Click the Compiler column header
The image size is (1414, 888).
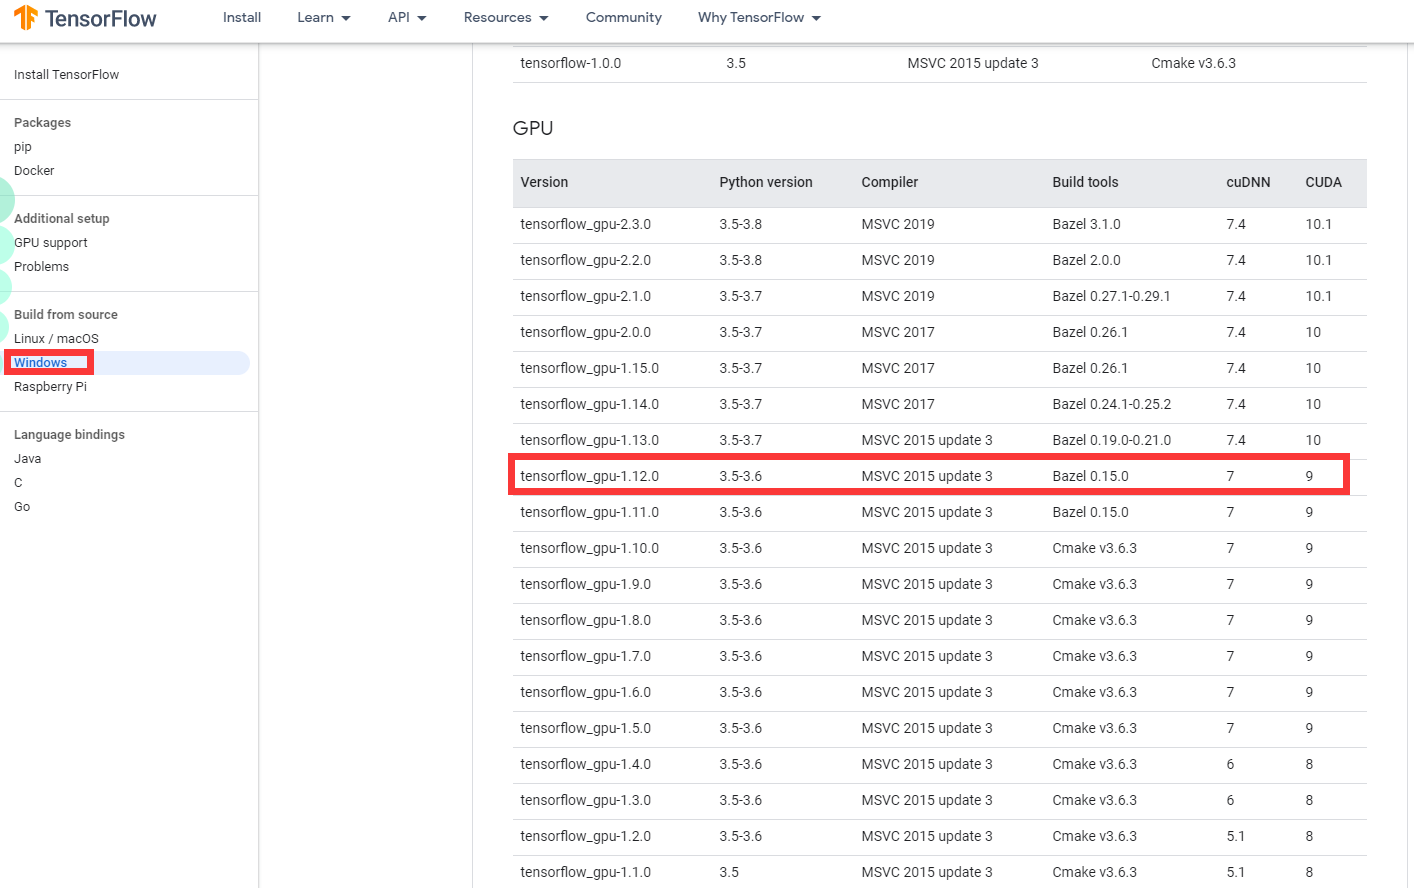(x=890, y=182)
